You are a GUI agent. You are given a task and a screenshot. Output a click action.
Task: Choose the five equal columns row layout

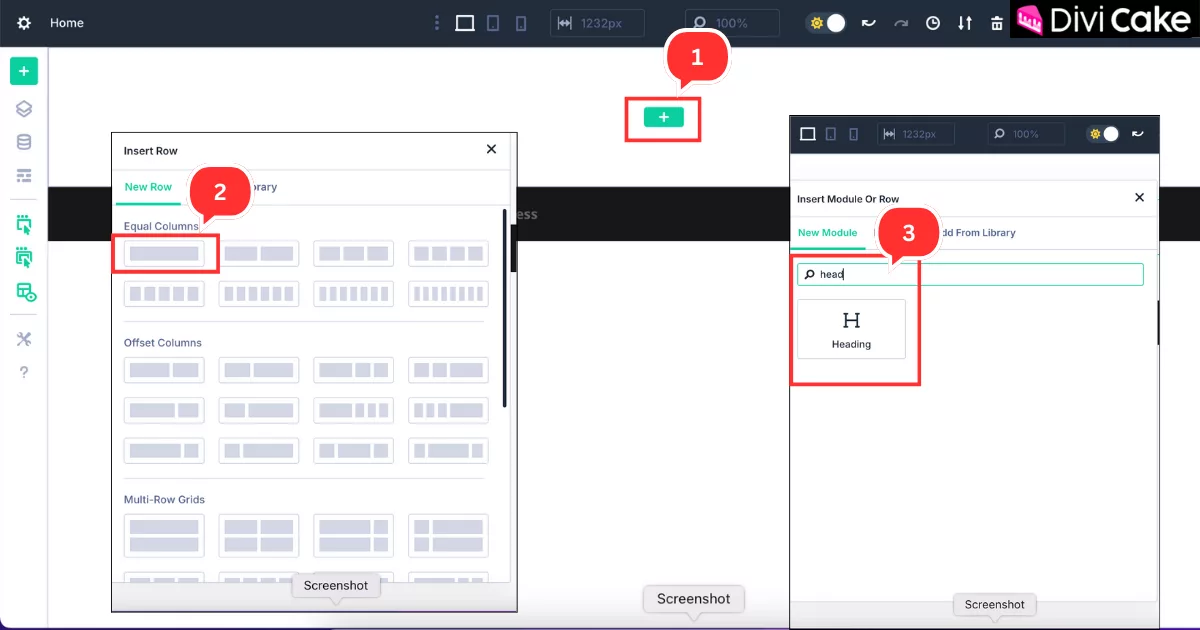point(164,294)
